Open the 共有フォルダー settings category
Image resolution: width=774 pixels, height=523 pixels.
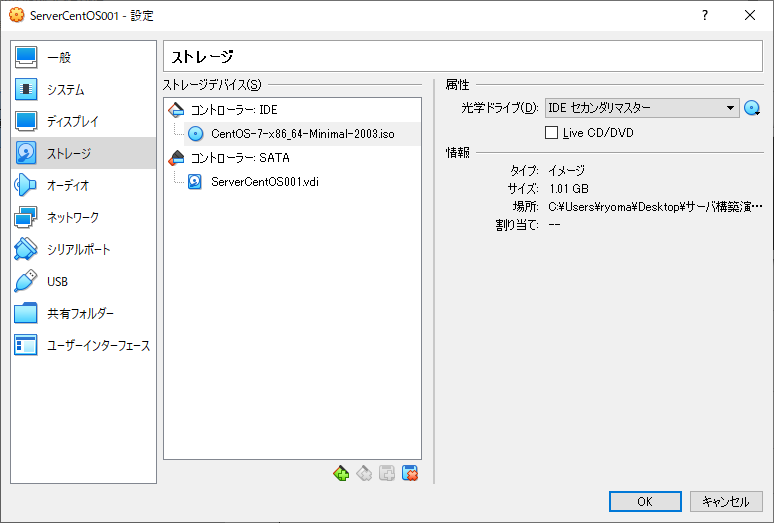(83, 314)
